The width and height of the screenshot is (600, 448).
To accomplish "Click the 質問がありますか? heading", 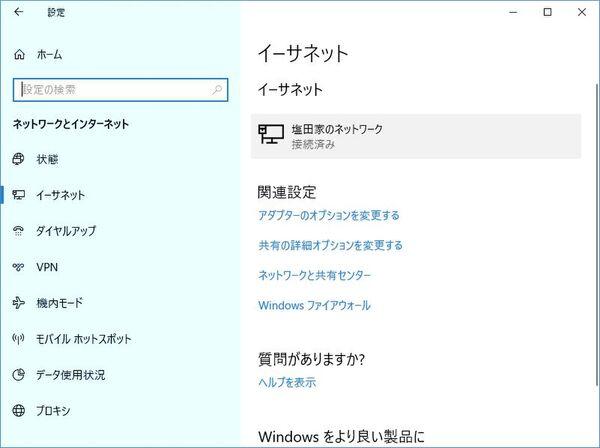I will click(311, 359).
